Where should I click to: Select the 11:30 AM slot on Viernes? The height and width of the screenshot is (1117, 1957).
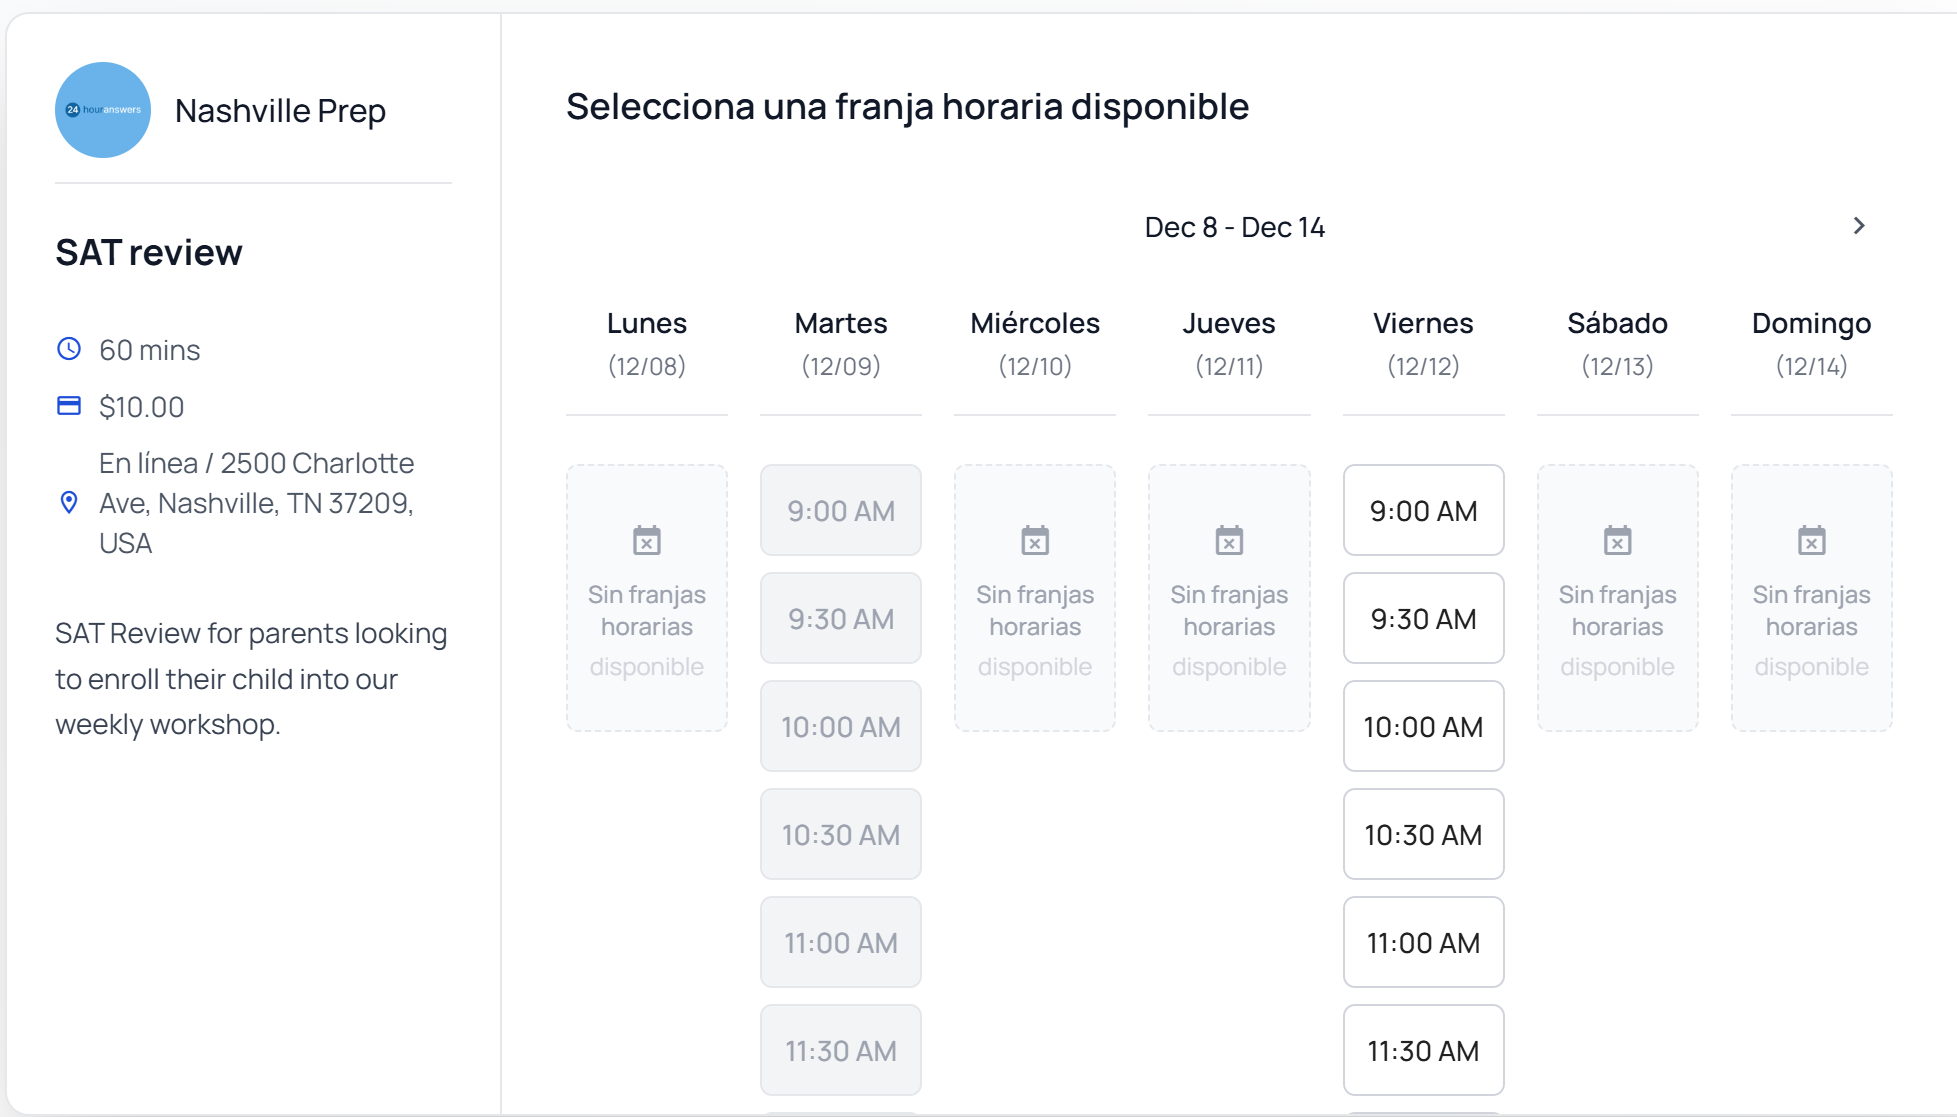point(1423,1050)
